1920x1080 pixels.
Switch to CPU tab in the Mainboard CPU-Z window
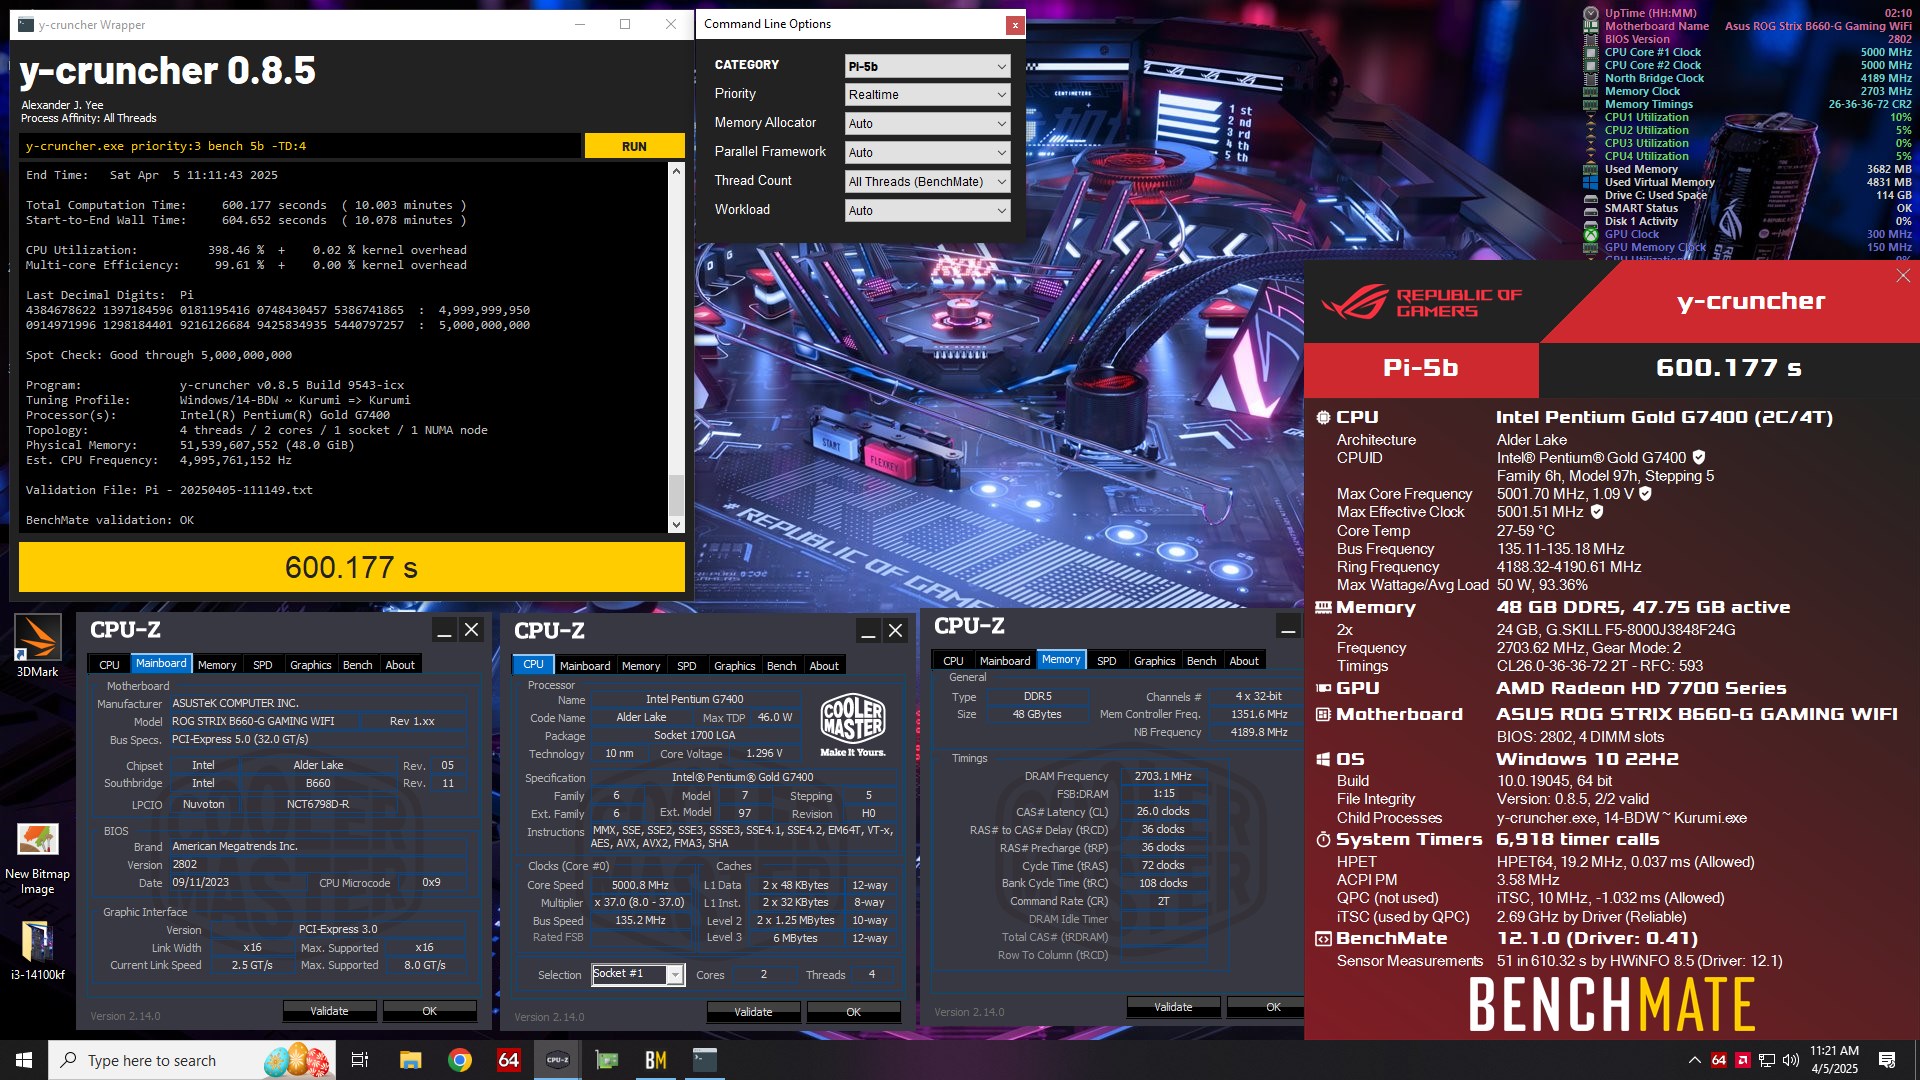pyautogui.click(x=109, y=664)
